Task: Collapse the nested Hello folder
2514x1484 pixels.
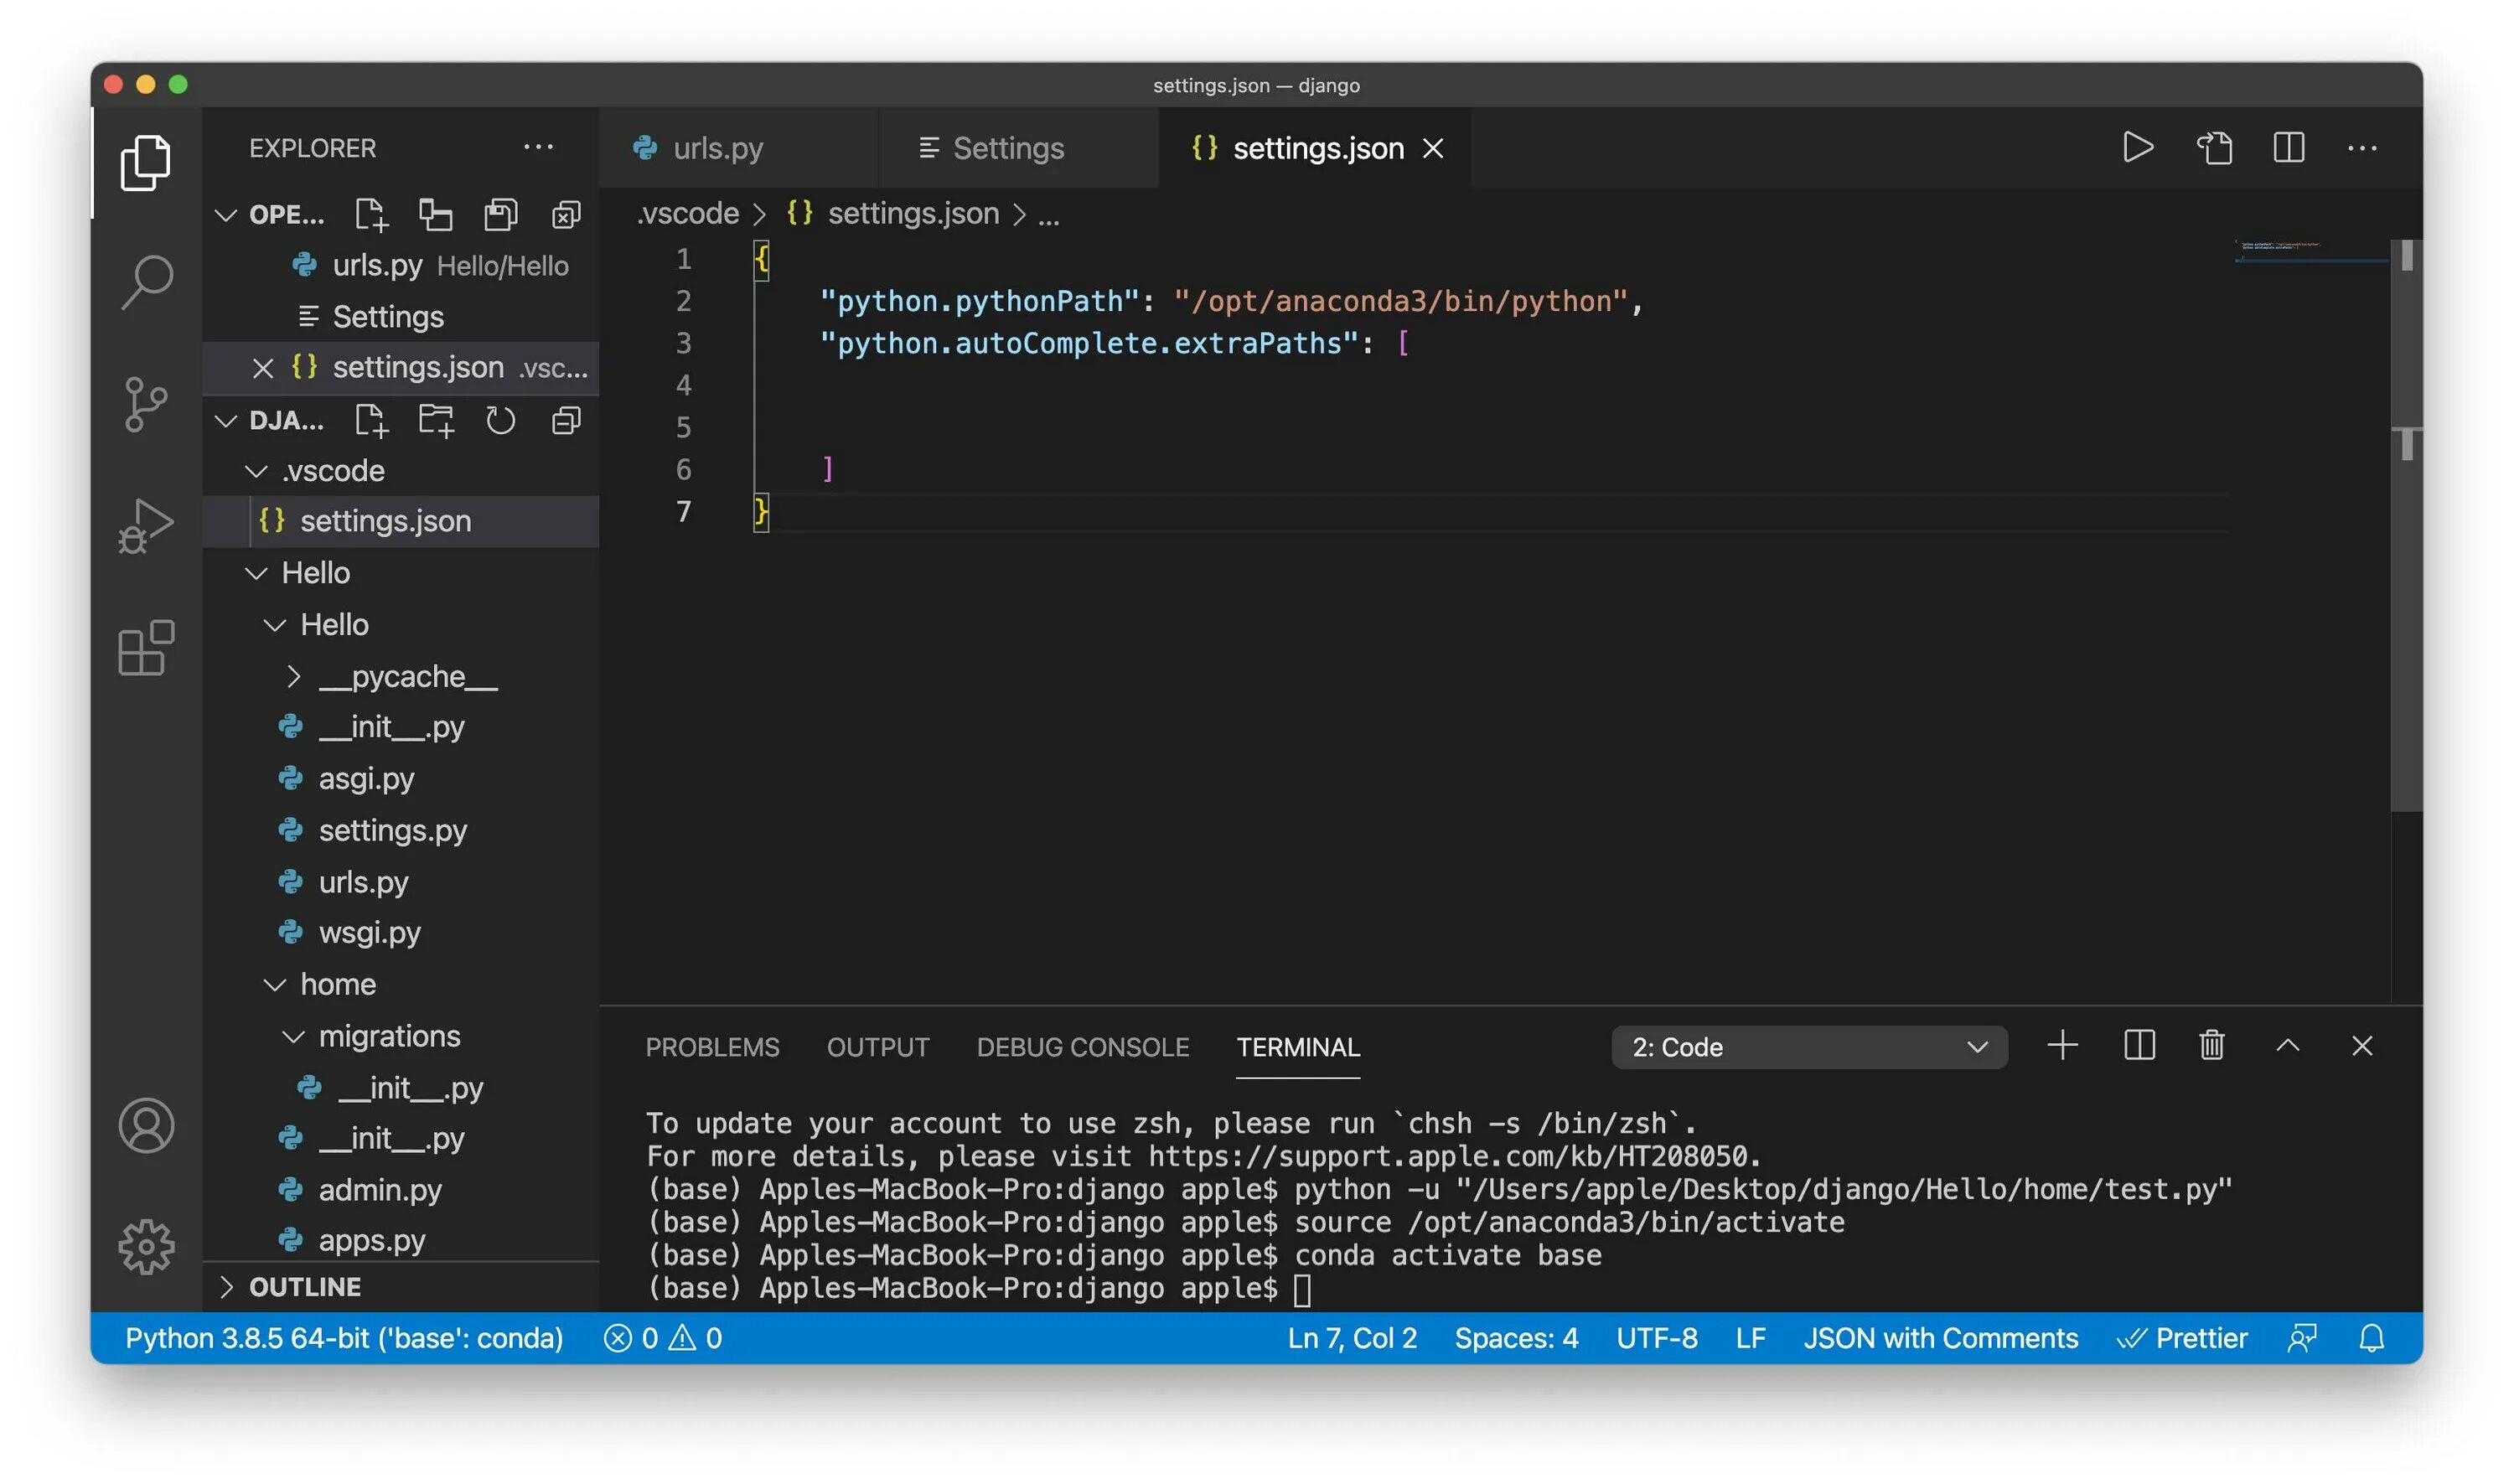Action: point(275,625)
